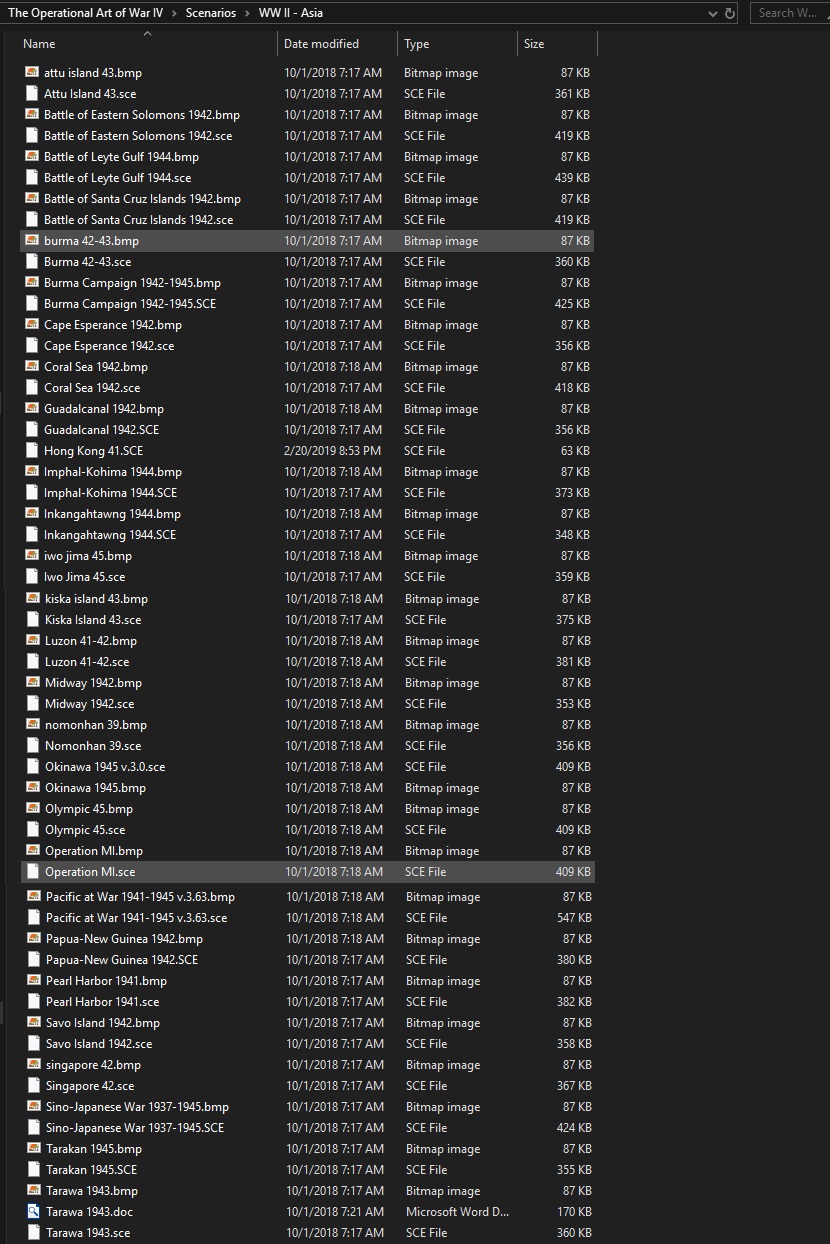
Task: Select the Imphal-Kohima 1944.bmp icon
Action: click(32, 472)
